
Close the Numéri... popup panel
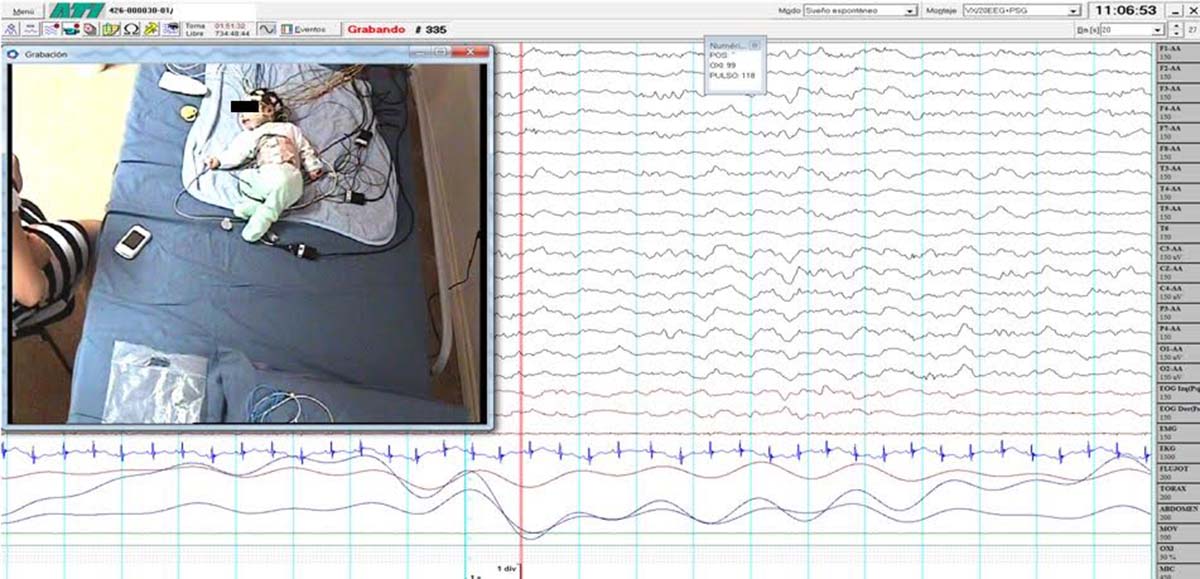755,45
